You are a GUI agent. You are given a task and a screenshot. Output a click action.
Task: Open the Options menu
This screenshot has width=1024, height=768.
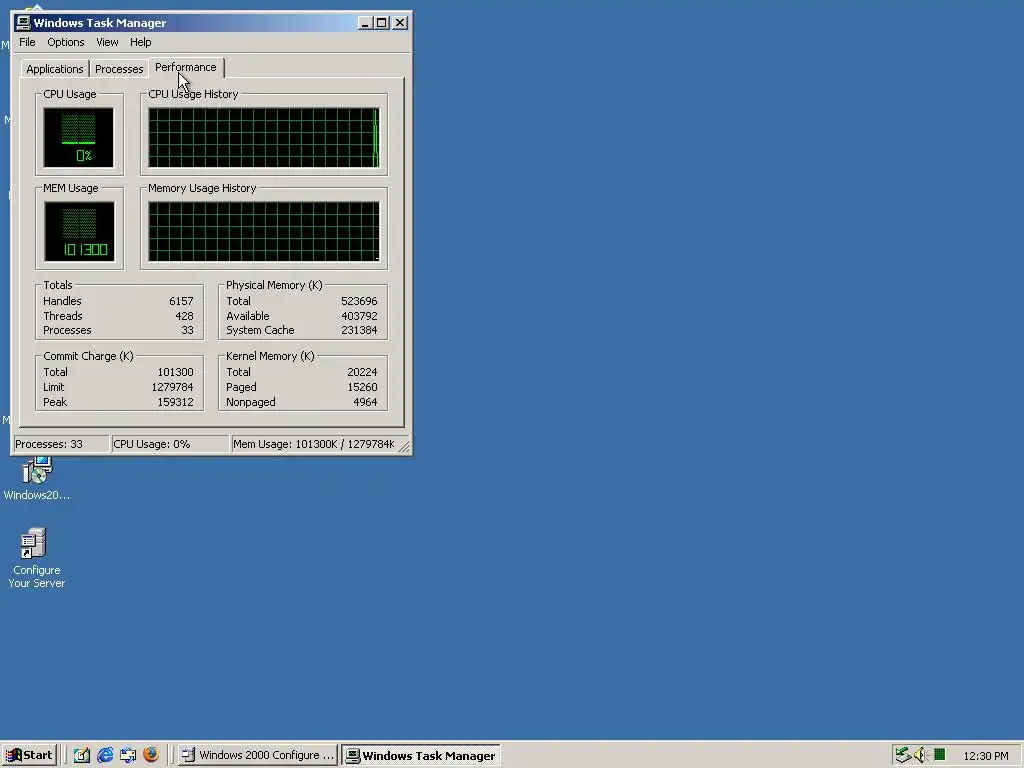click(65, 42)
